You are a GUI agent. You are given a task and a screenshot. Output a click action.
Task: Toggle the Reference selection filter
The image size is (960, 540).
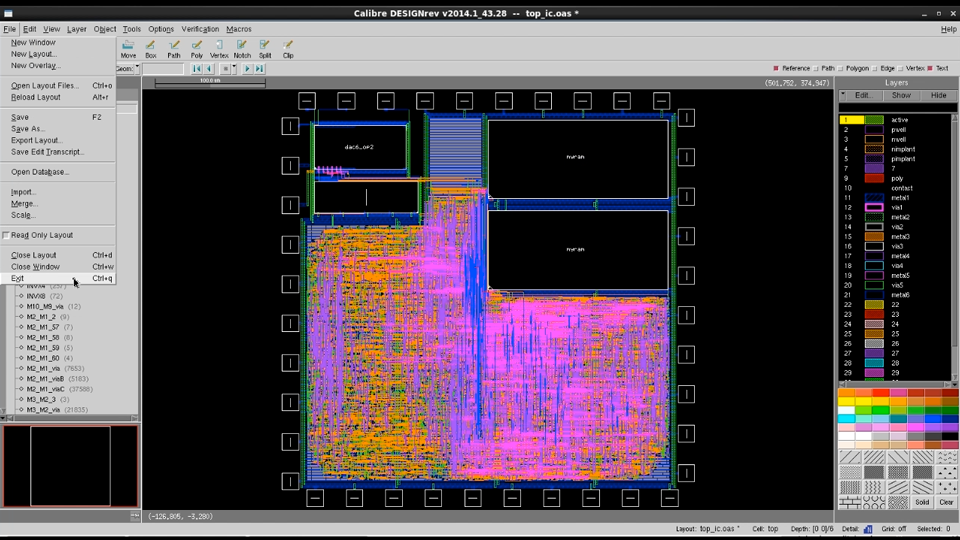[776, 69]
